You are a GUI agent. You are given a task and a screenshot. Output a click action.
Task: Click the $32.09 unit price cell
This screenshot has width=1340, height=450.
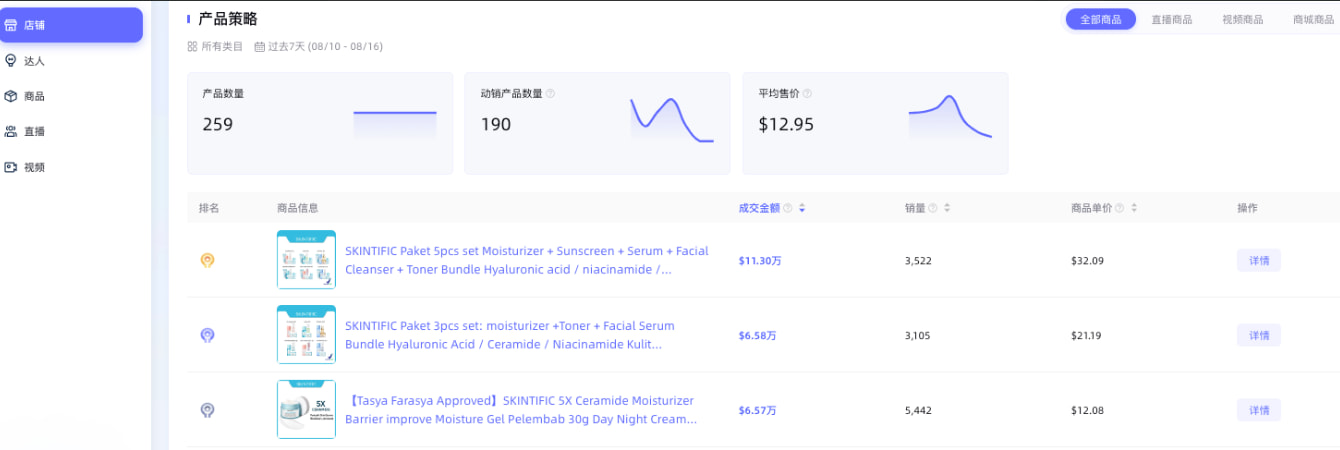pos(1086,260)
